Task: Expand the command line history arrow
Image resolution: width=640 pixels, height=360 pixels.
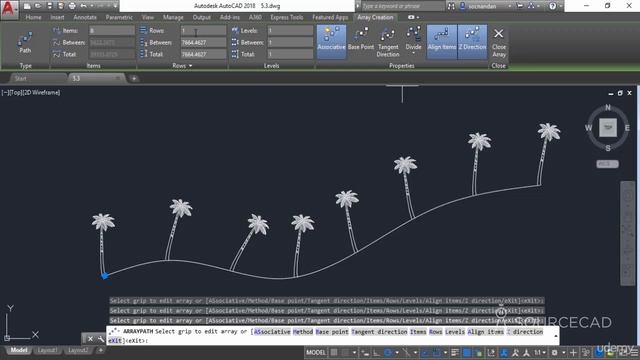Action: pos(556,336)
